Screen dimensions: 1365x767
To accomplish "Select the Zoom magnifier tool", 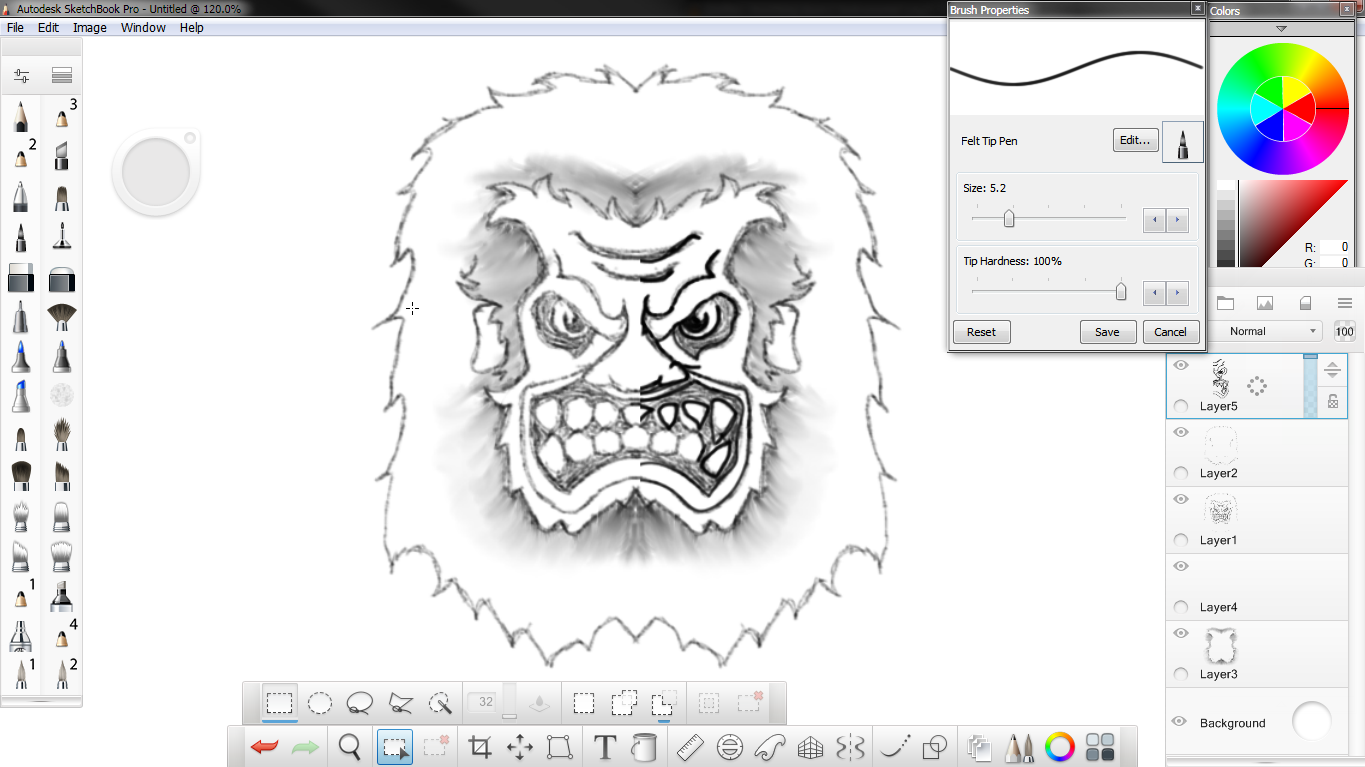I will click(x=349, y=746).
